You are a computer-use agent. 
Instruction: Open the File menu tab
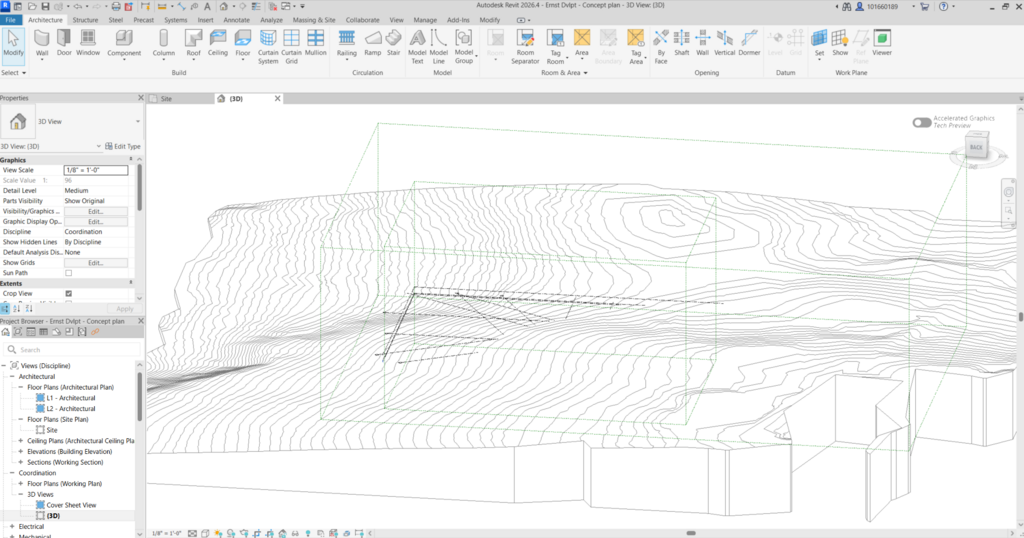click(11, 20)
